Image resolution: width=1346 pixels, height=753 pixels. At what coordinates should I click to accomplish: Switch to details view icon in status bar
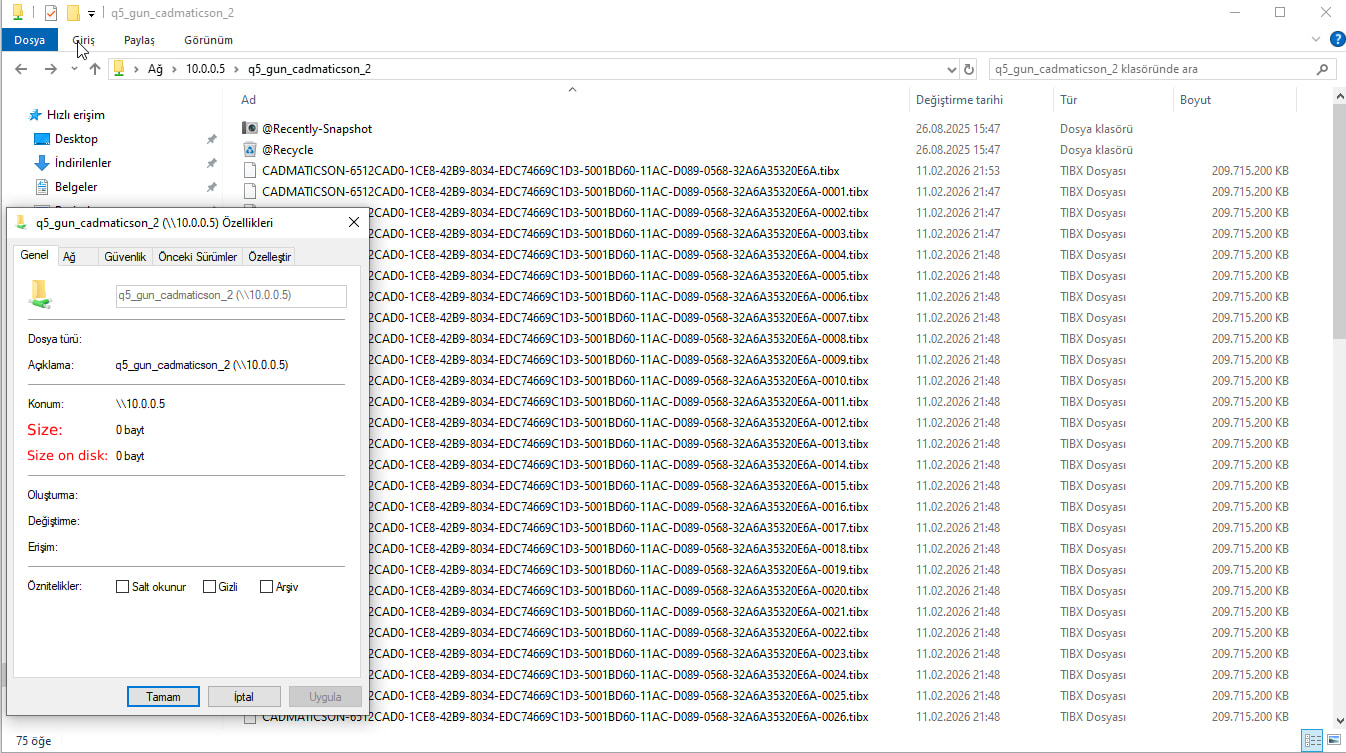point(1311,741)
